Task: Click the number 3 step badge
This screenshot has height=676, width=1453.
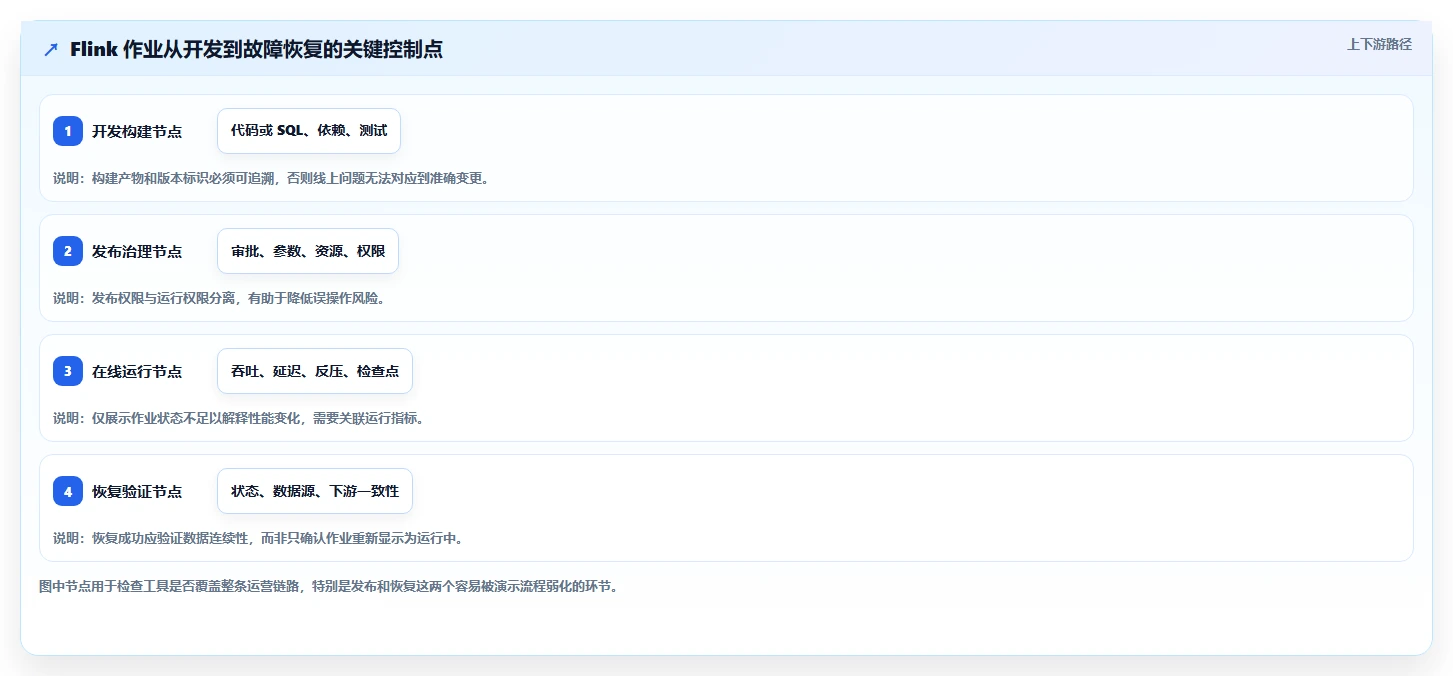Action: pos(68,371)
